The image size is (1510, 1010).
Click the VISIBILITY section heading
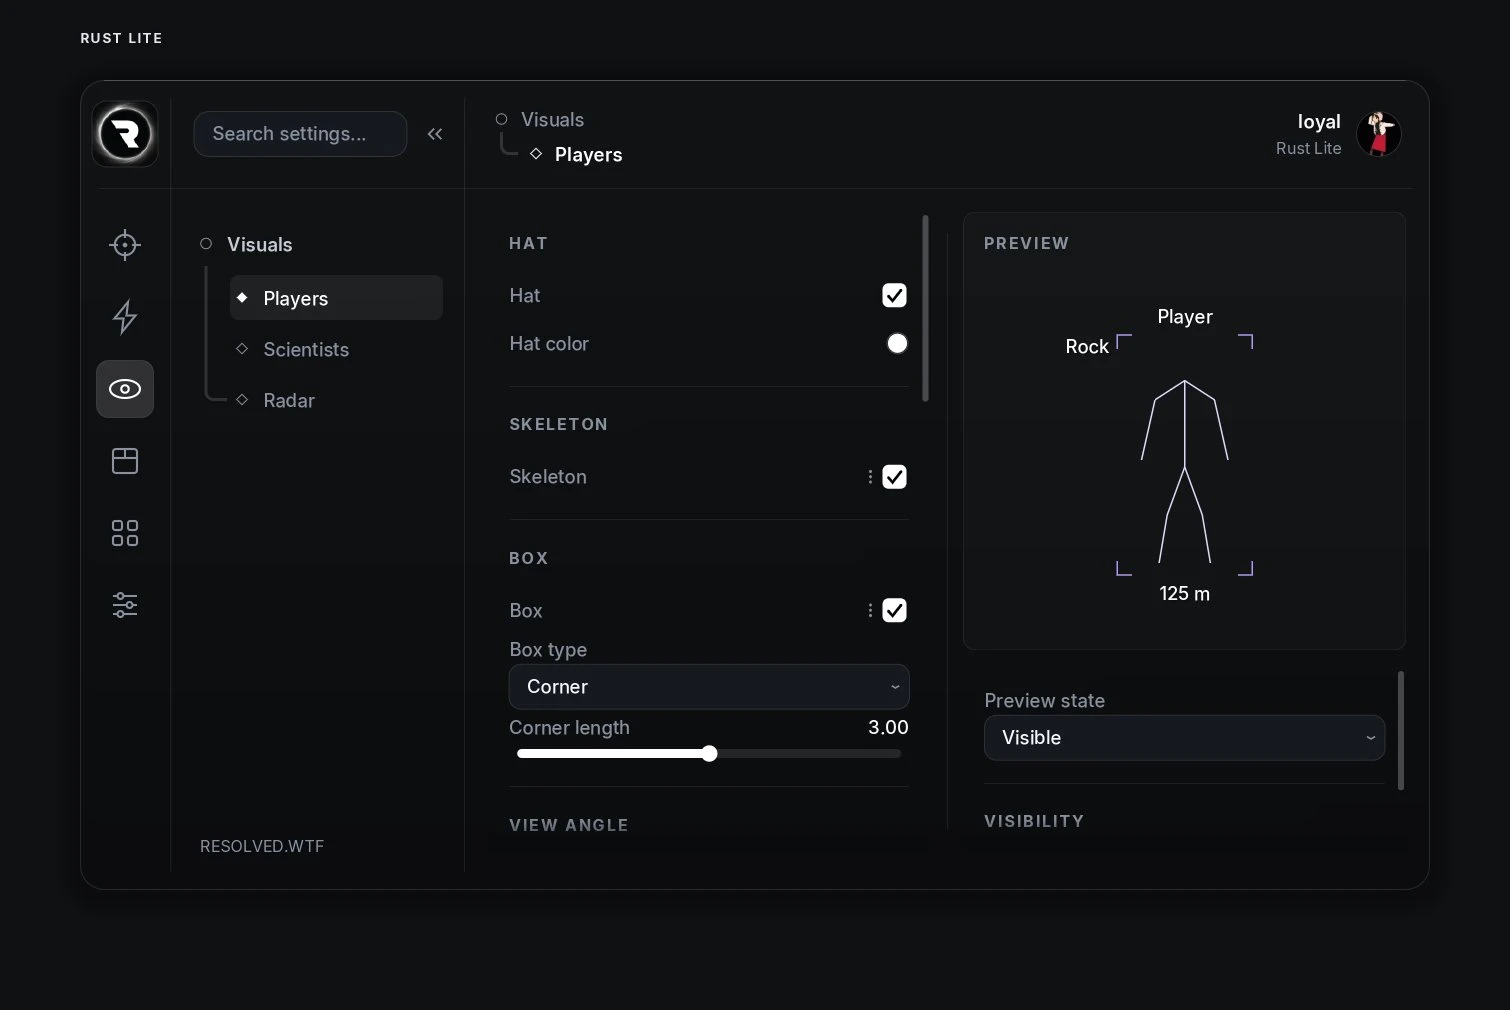[1034, 821]
